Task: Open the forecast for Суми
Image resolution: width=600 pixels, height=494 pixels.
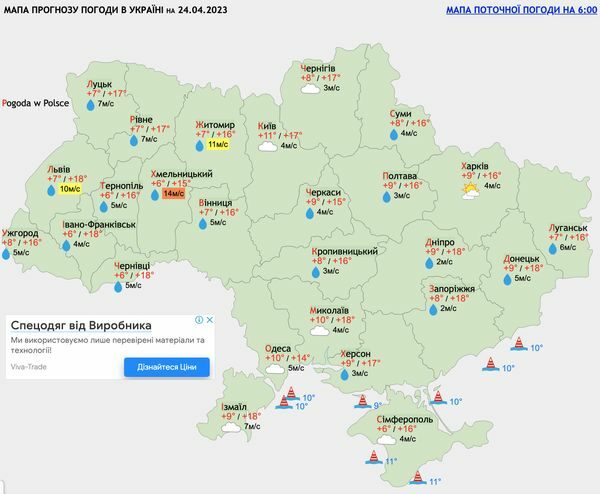Action: 401,114
